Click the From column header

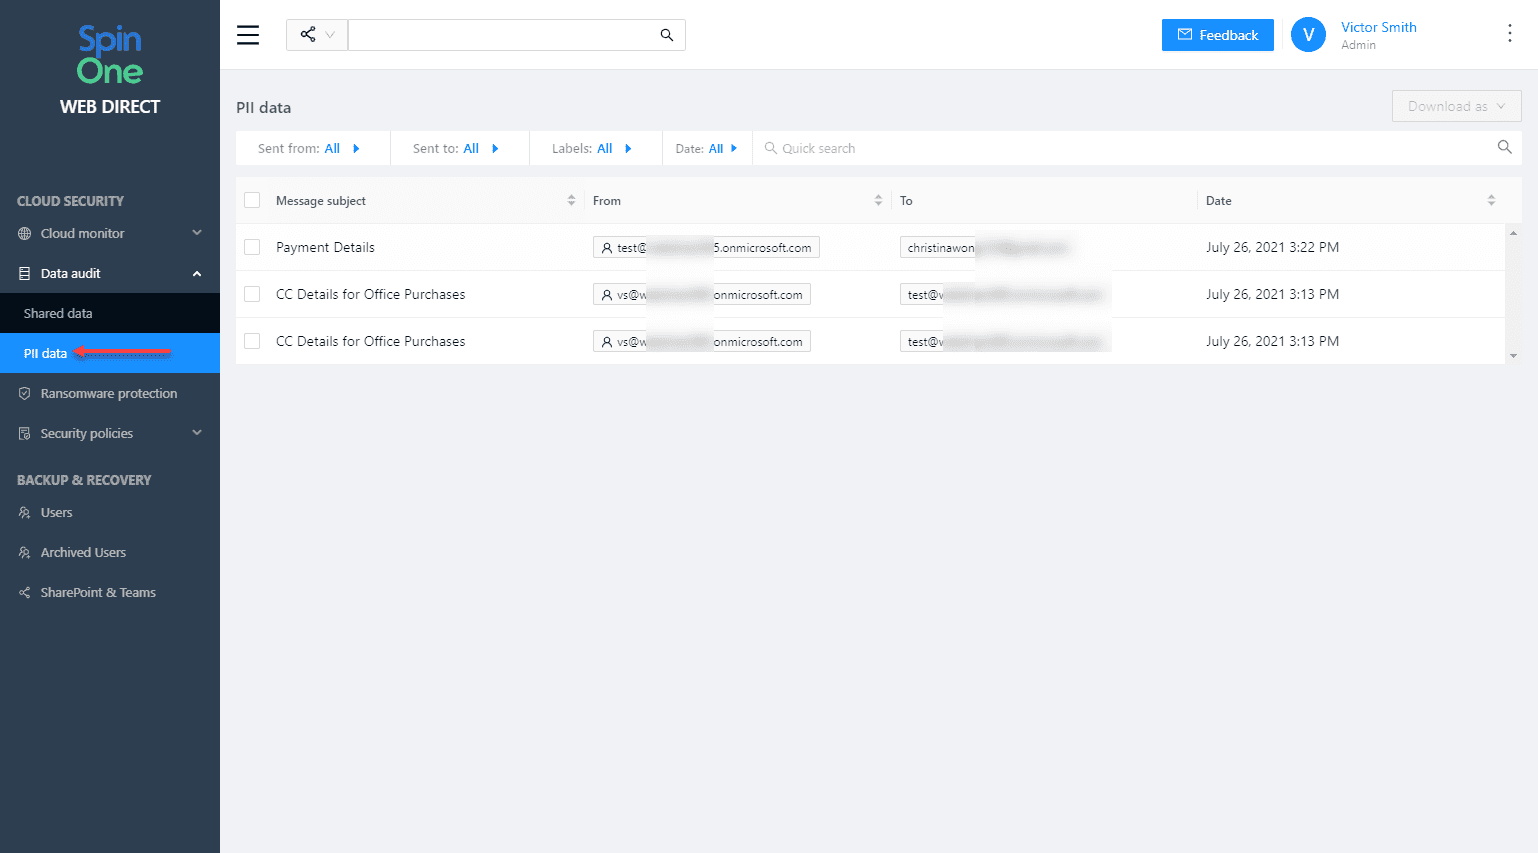pos(607,201)
